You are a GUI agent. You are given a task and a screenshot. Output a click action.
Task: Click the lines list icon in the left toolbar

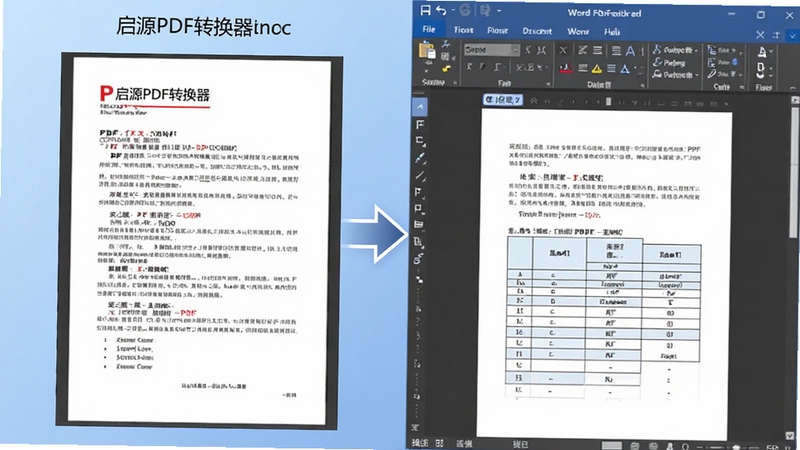pyautogui.click(x=419, y=224)
